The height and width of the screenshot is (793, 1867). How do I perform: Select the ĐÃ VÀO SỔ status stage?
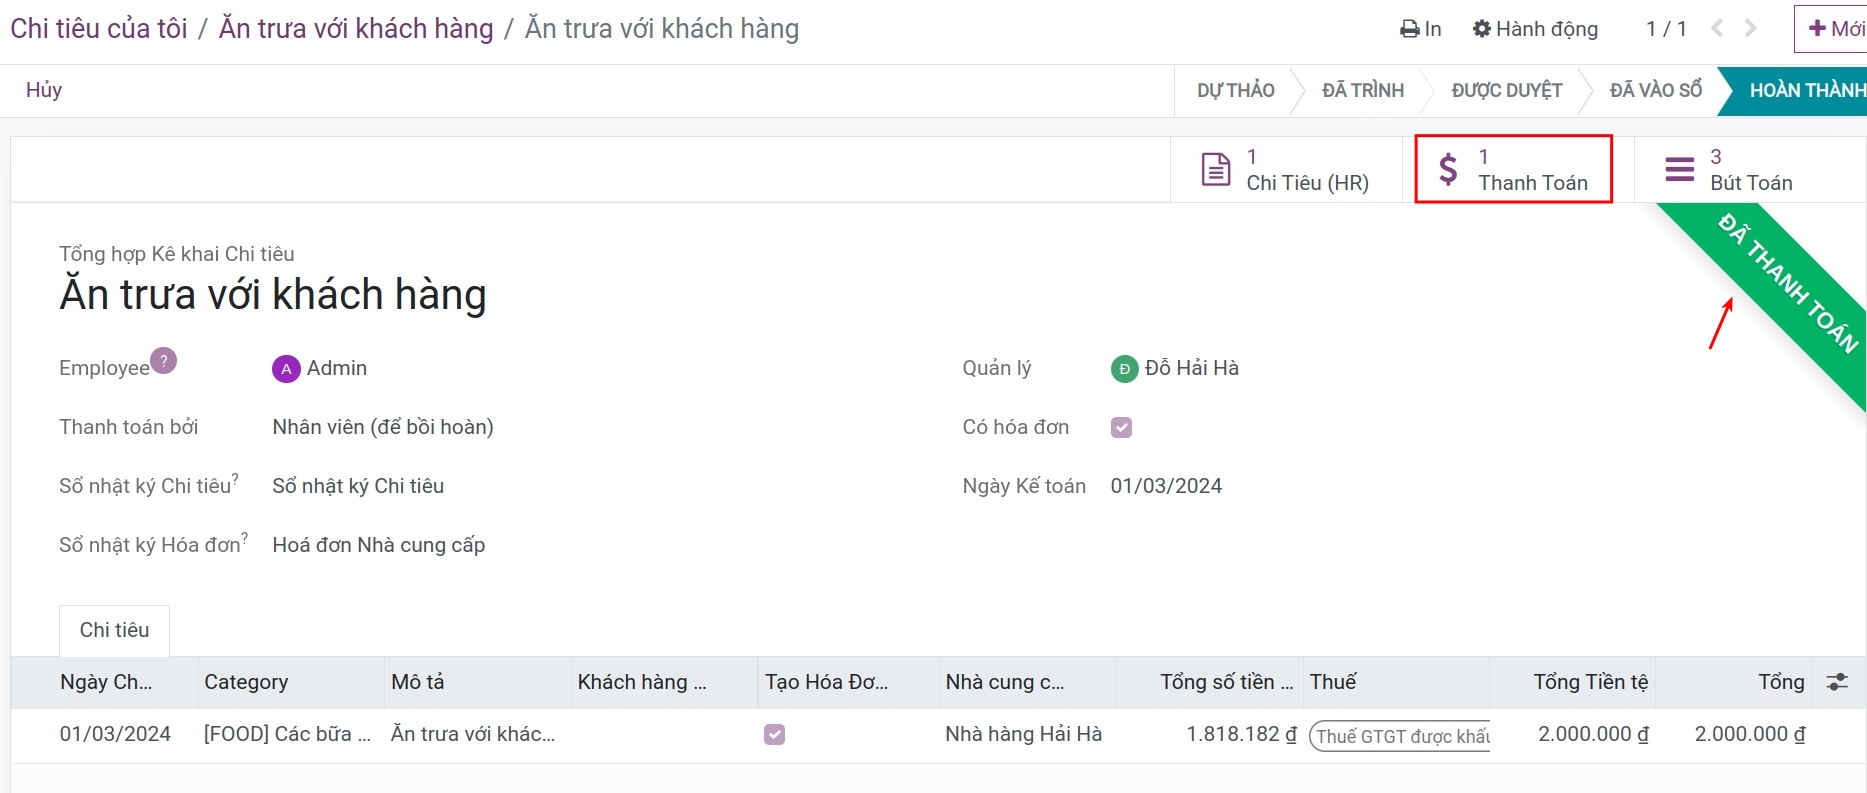1655,91
